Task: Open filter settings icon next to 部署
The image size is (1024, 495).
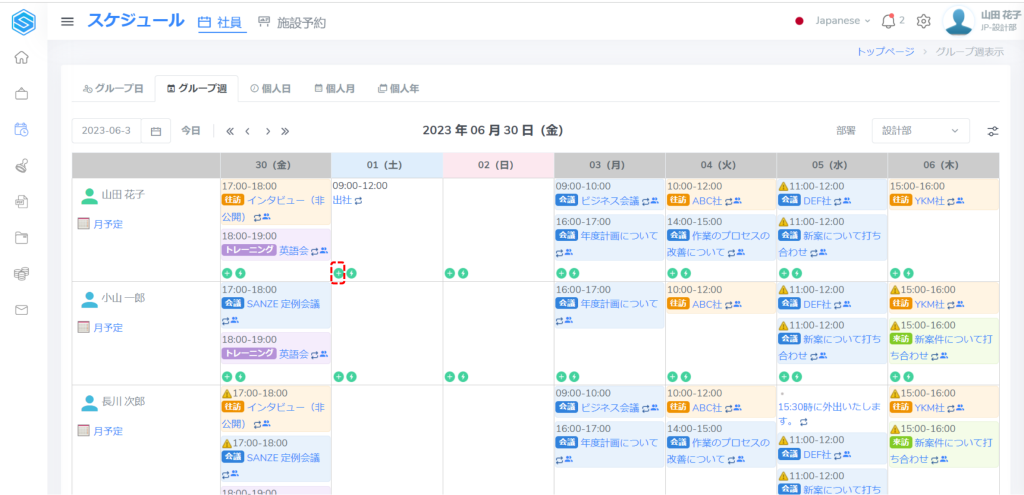Action: coord(993,131)
